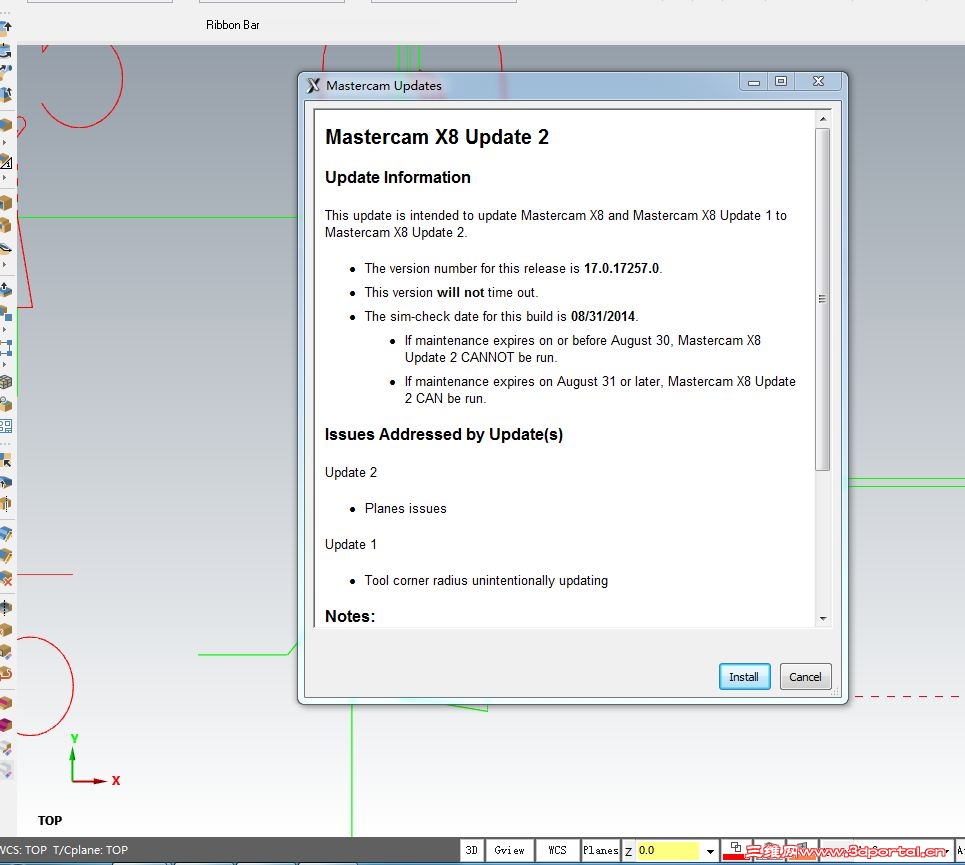Click the tan box with dotted vertical line

click(x=6, y=504)
